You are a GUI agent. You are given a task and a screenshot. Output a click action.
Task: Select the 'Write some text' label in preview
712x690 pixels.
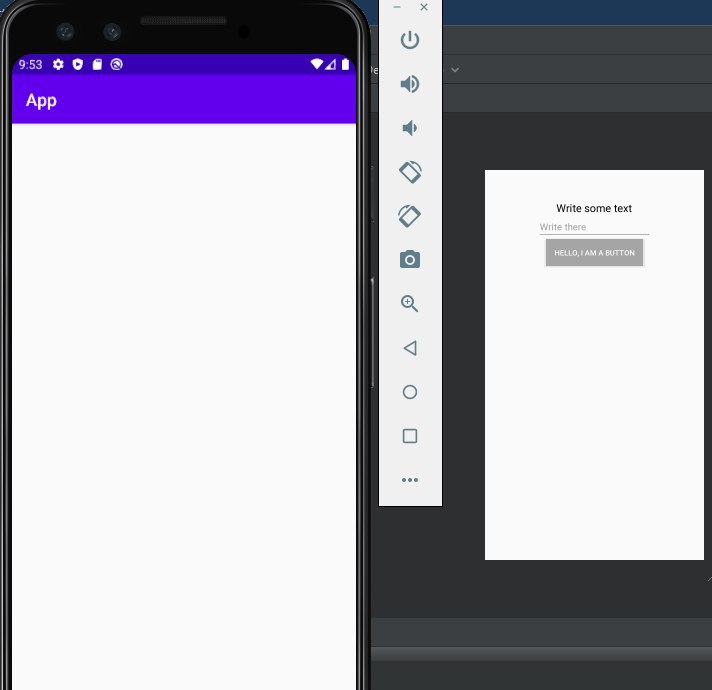coord(594,208)
